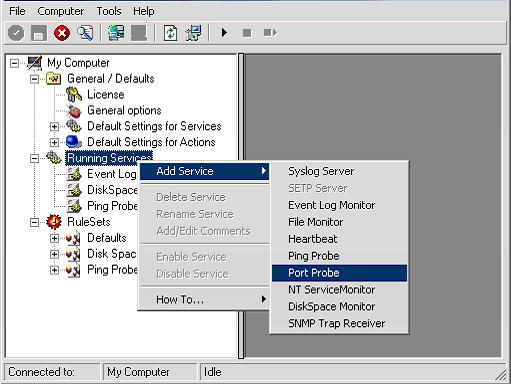Image resolution: width=511 pixels, height=384 pixels.
Task: Open the How To... submenu
Action: (x=204, y=299)
